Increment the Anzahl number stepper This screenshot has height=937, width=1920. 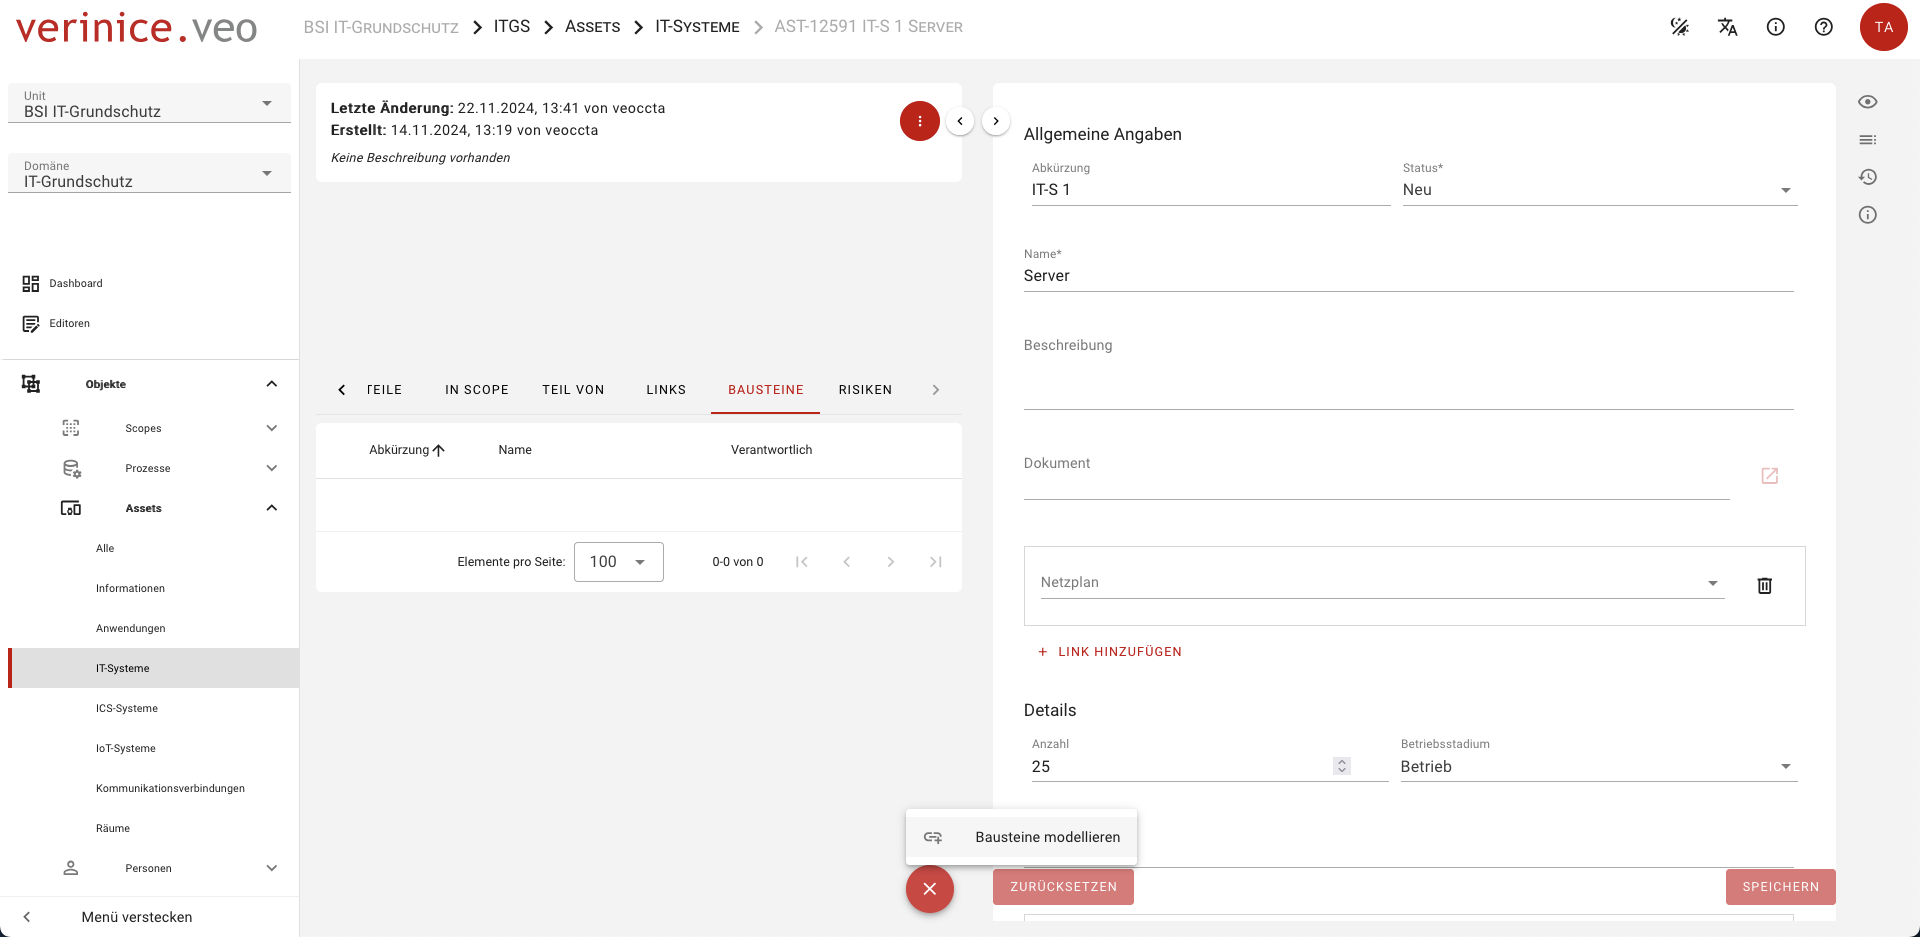coord(1342,762)
